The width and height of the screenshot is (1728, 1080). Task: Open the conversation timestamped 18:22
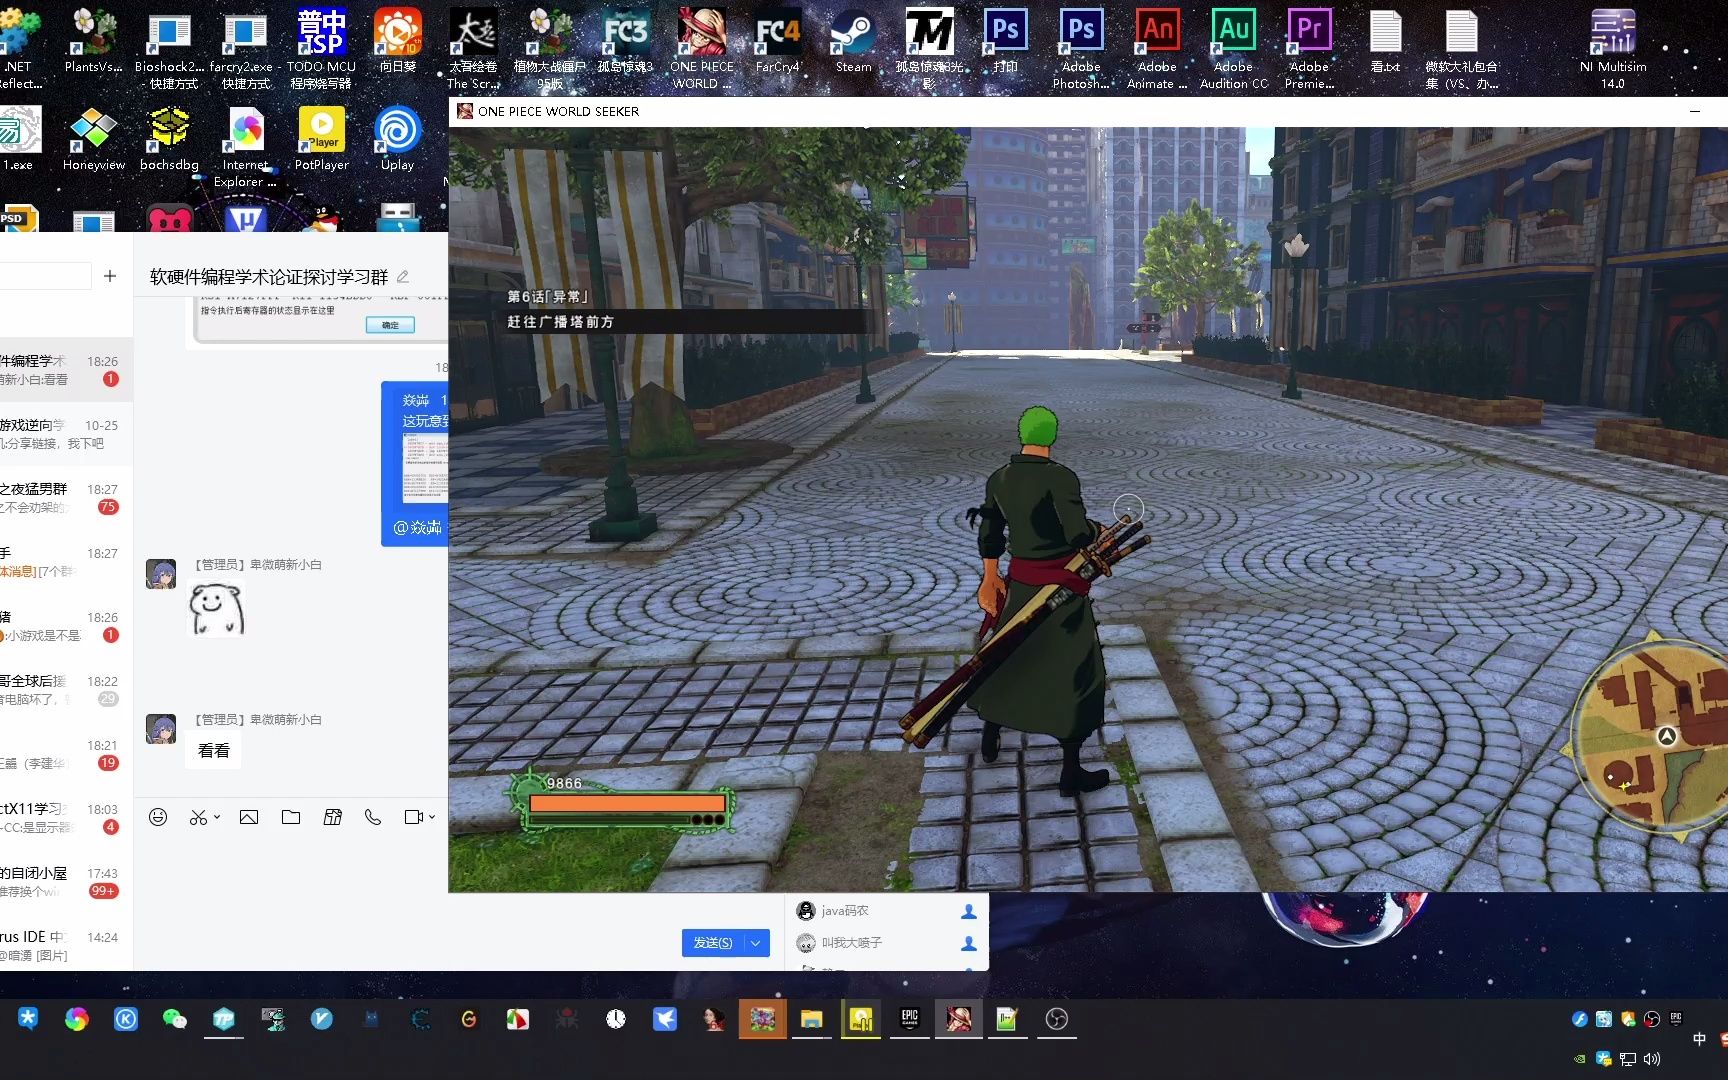[x=66, y=690]
